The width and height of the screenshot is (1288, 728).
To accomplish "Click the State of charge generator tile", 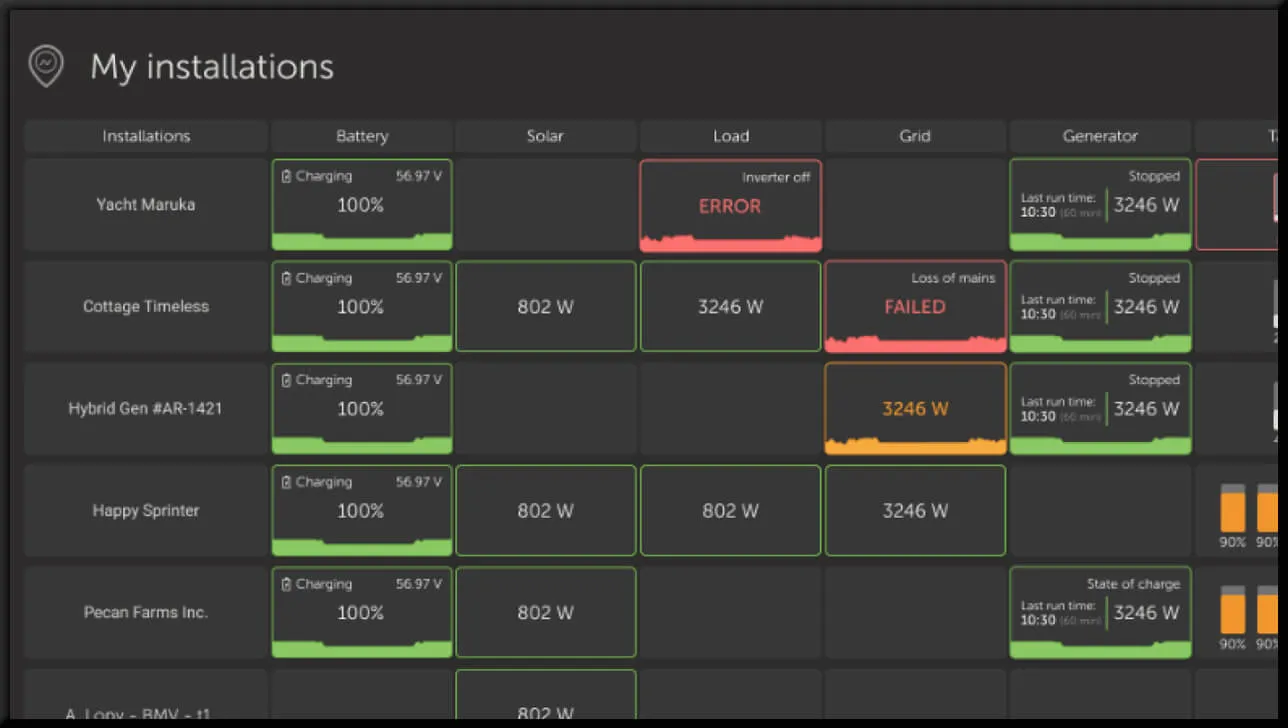I will tap(1099, 611).
